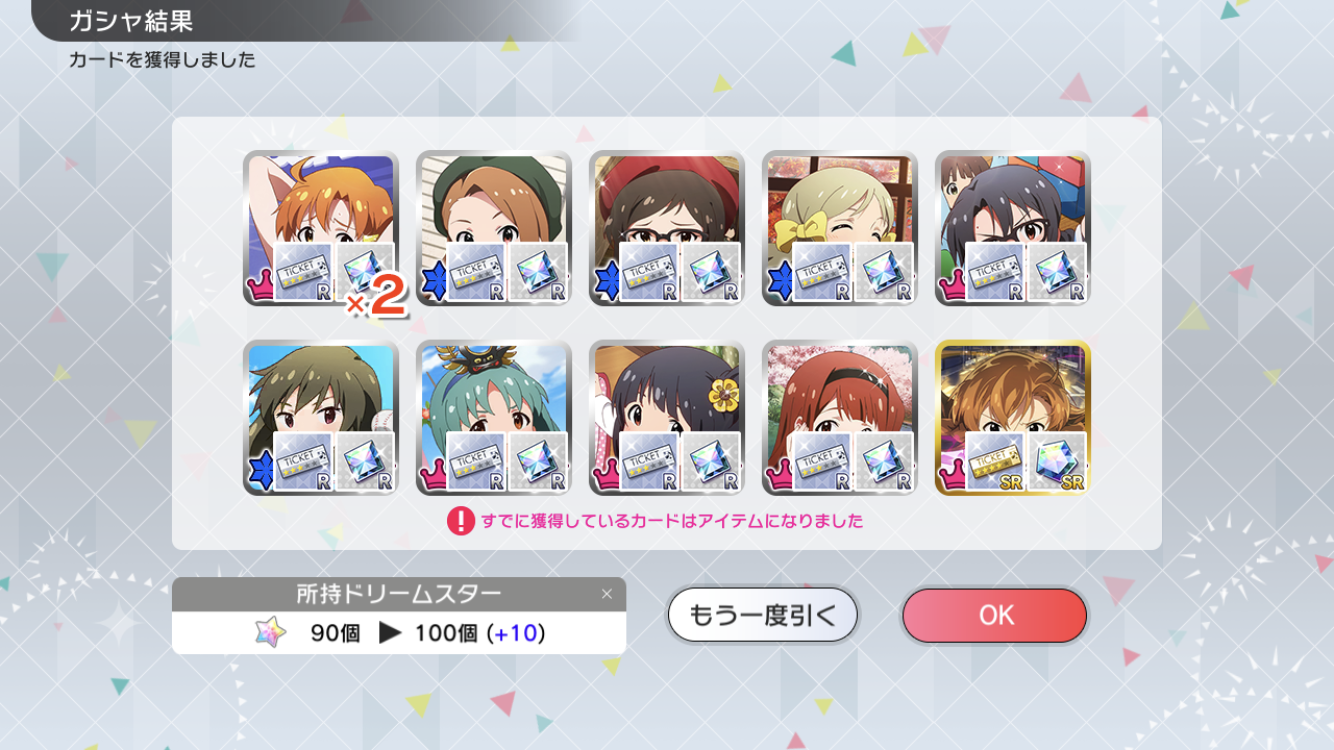Tap the pink crown icon on the first card
1334x750 pixels.
pyautogui.click(x=260, y=287)
